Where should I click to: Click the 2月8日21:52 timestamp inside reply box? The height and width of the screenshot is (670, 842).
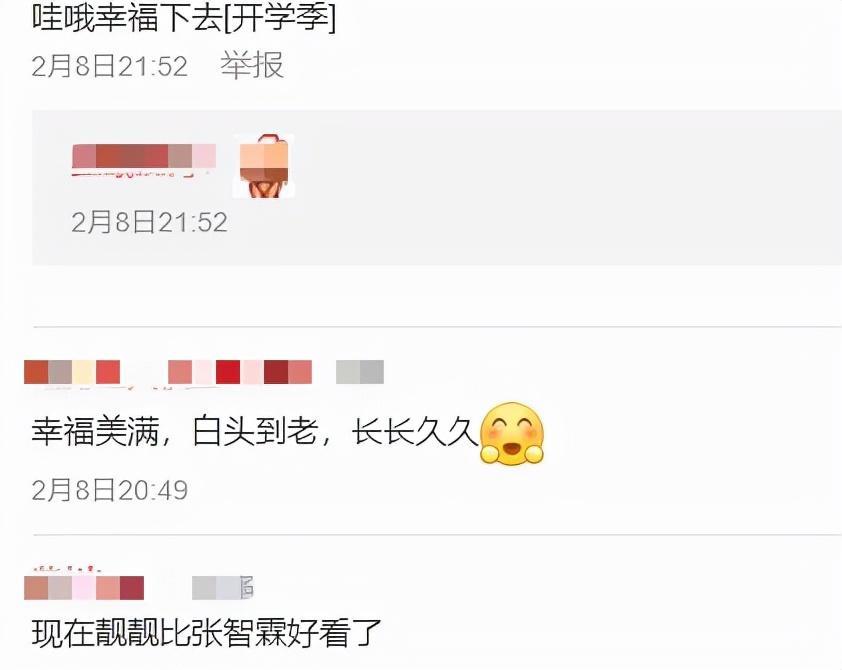[149, 222]
